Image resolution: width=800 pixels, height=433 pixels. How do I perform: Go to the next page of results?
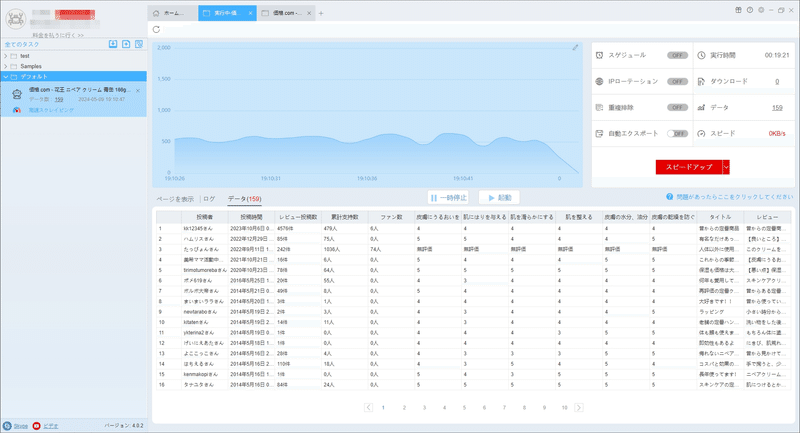click(x=579, y=407)
